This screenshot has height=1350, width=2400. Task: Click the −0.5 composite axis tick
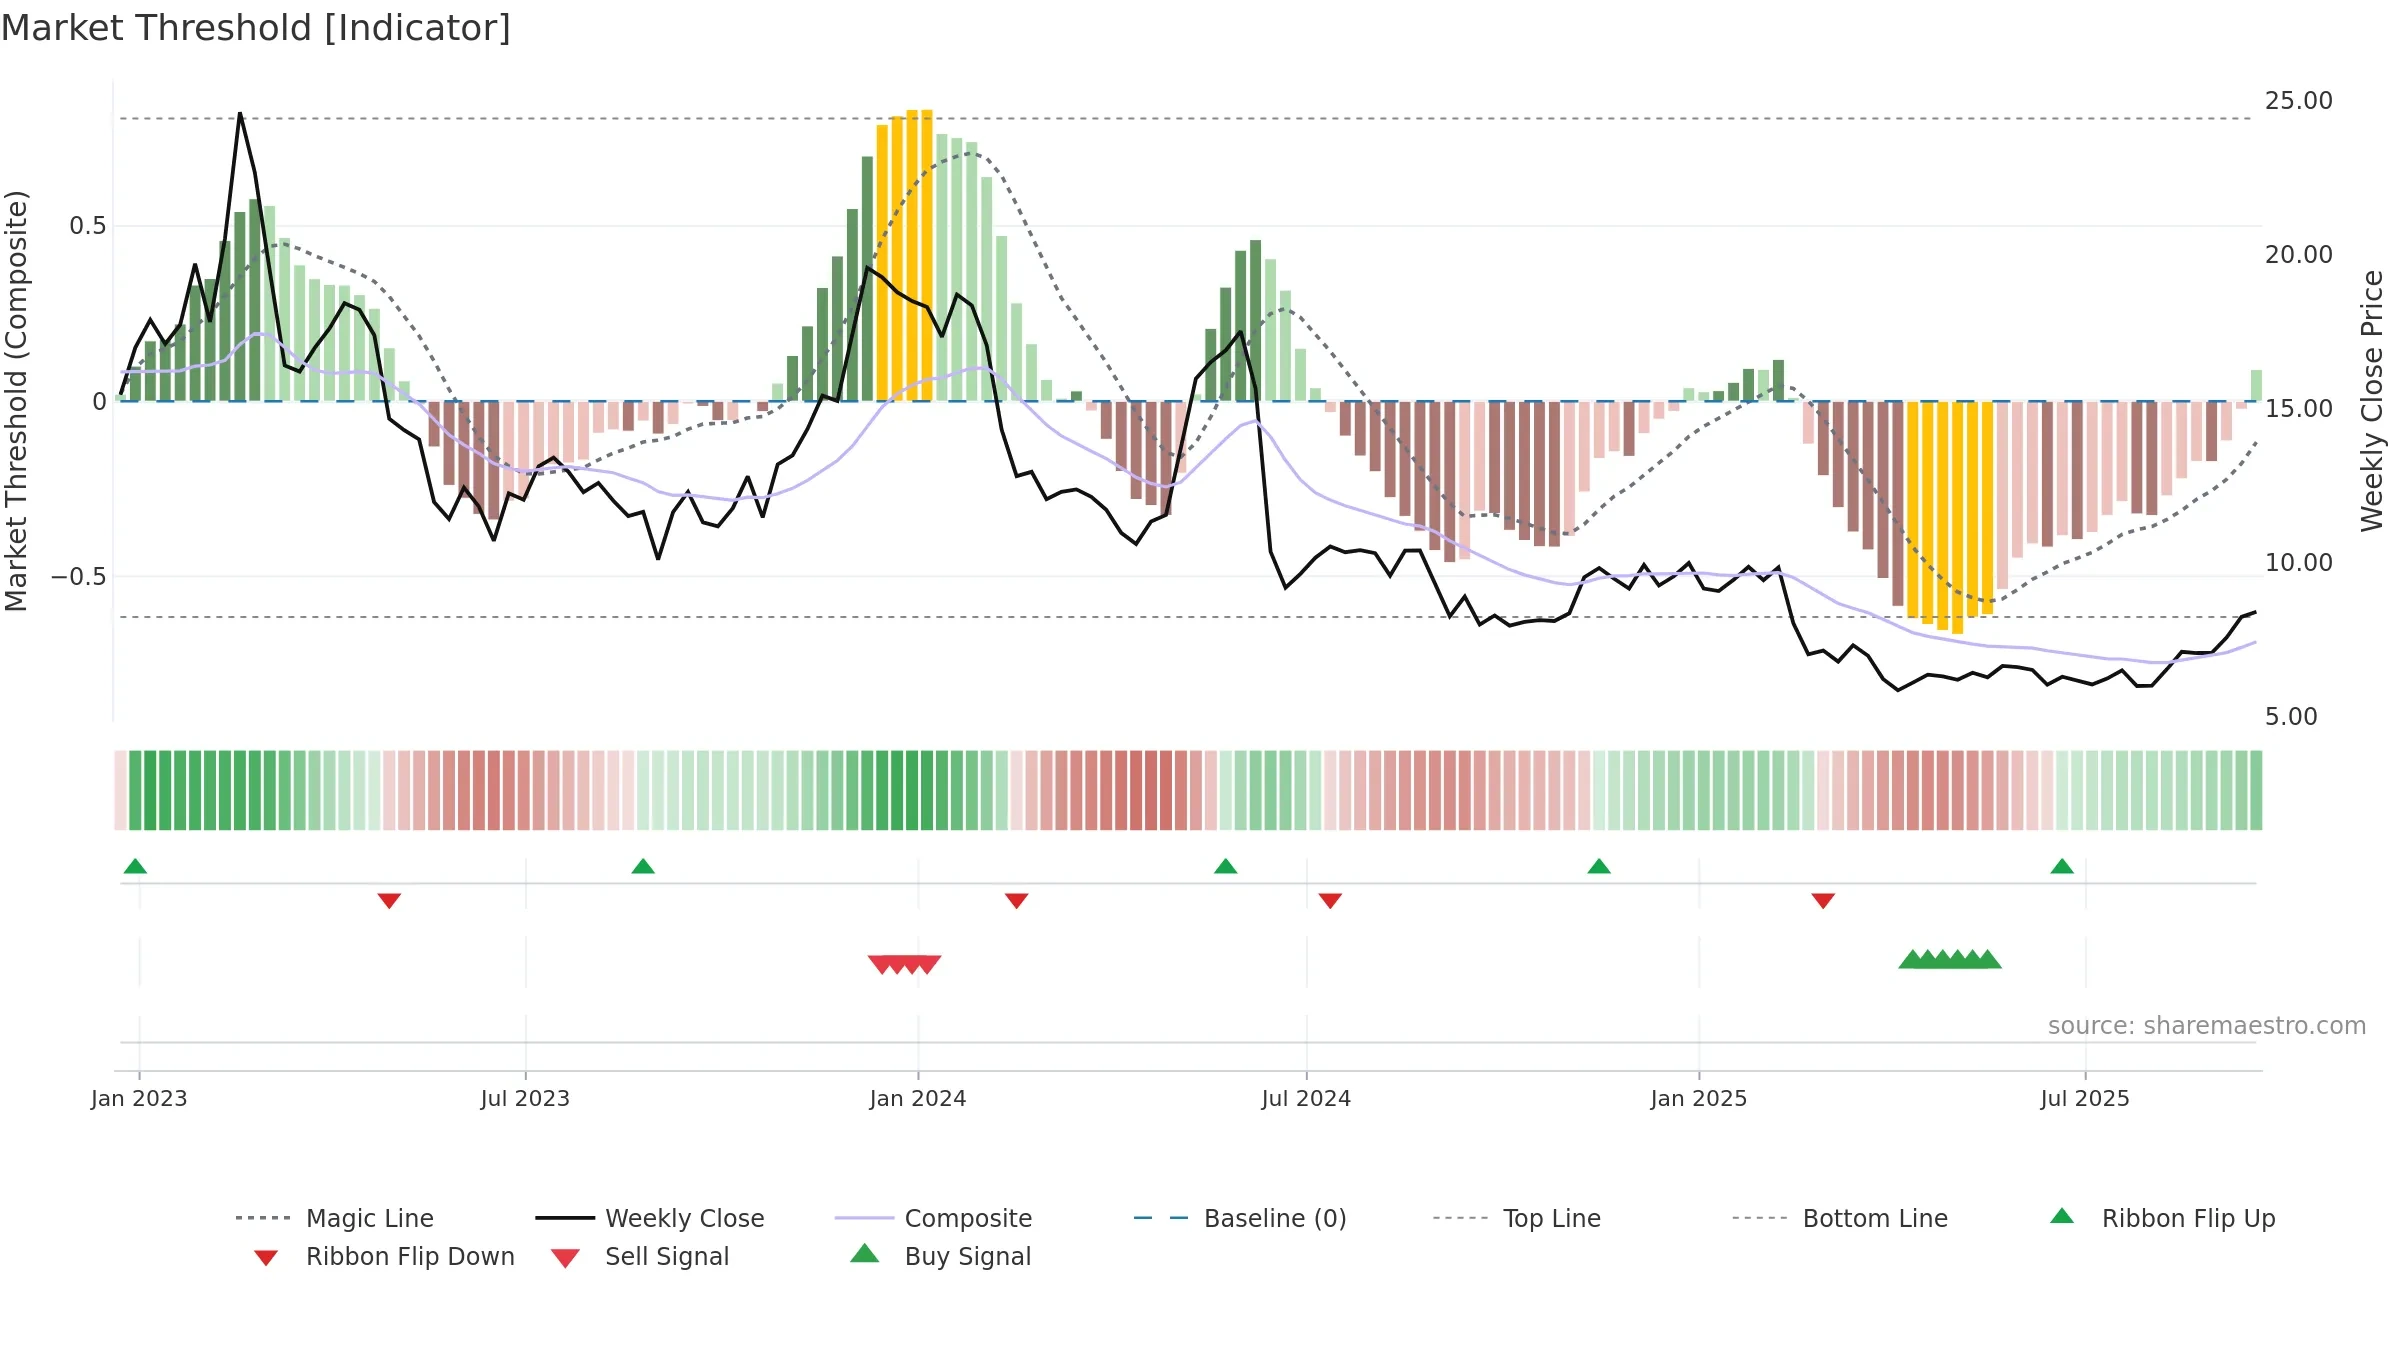78,577
